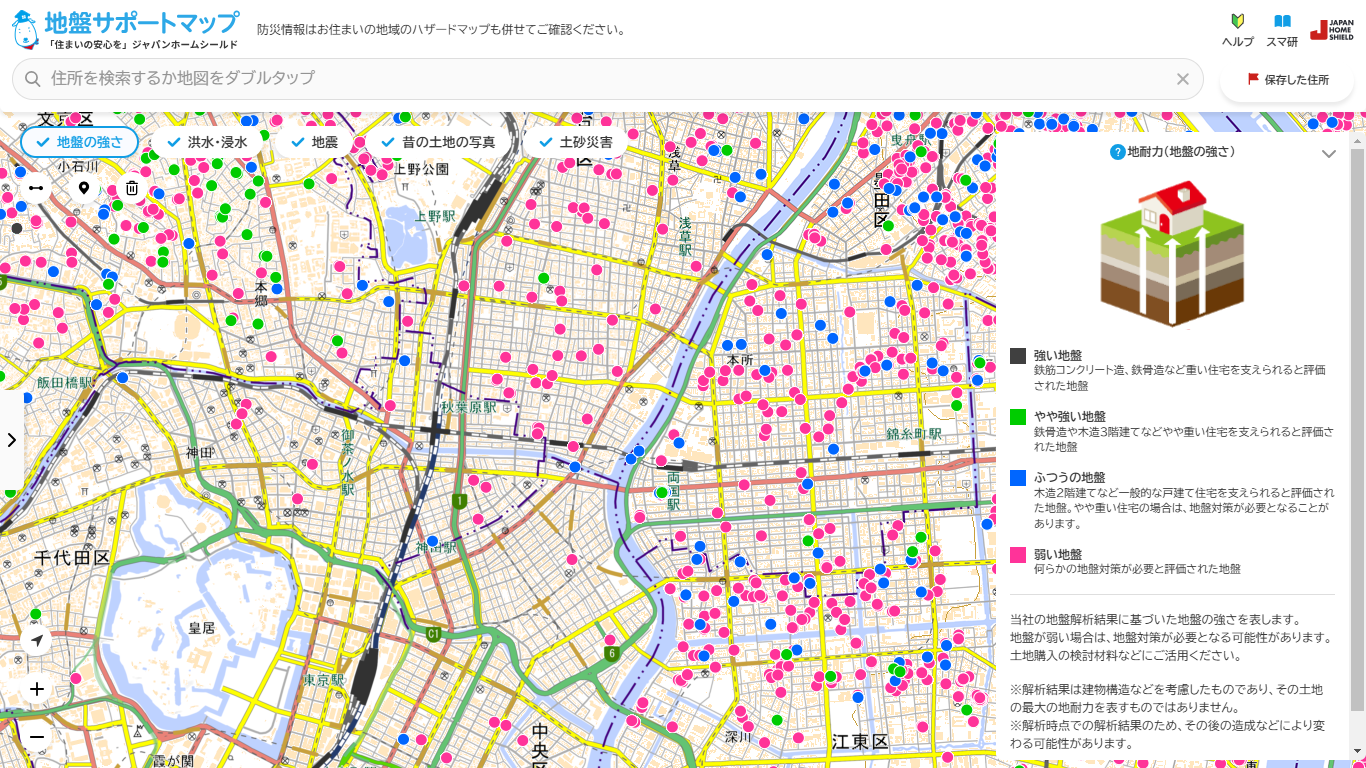
Task: Zoom out with the minus button
Action: pos(37,737)
